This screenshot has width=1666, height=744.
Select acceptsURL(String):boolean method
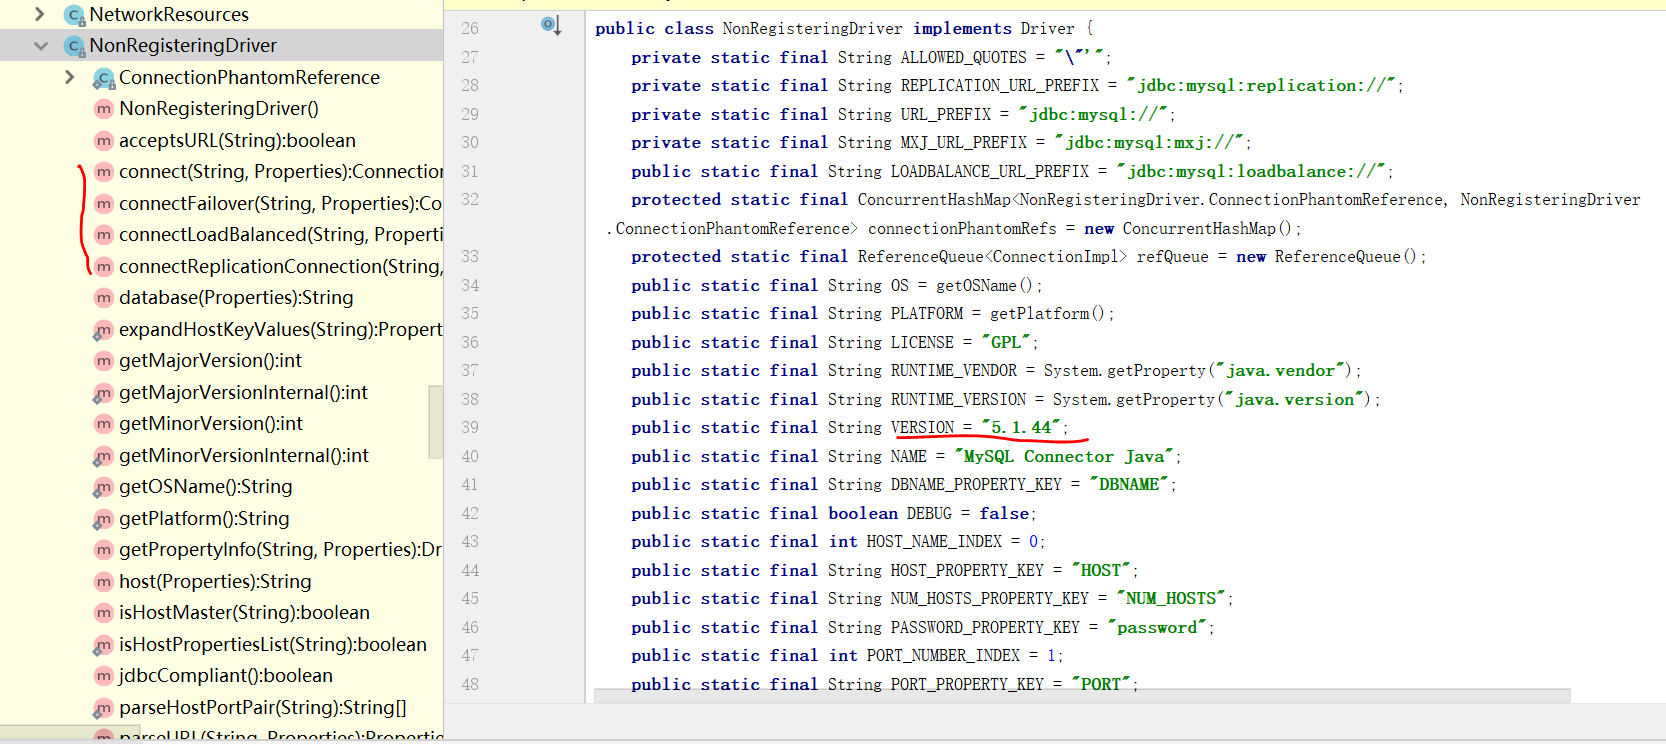tap(237, 140)
